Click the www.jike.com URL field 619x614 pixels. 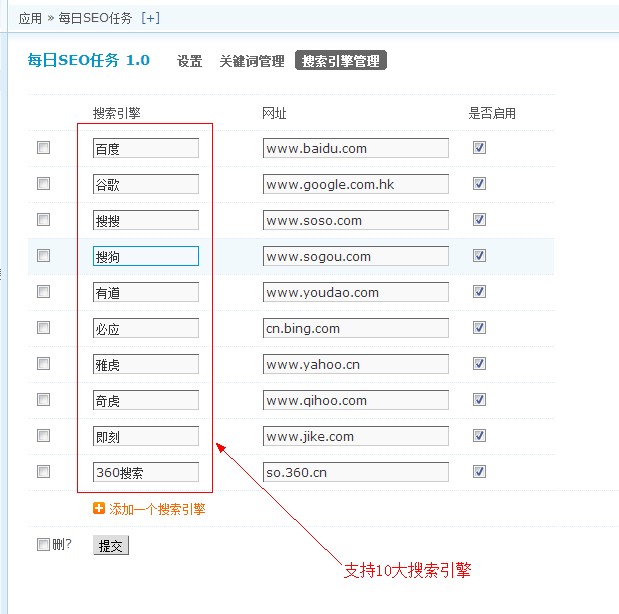point(356,436)
